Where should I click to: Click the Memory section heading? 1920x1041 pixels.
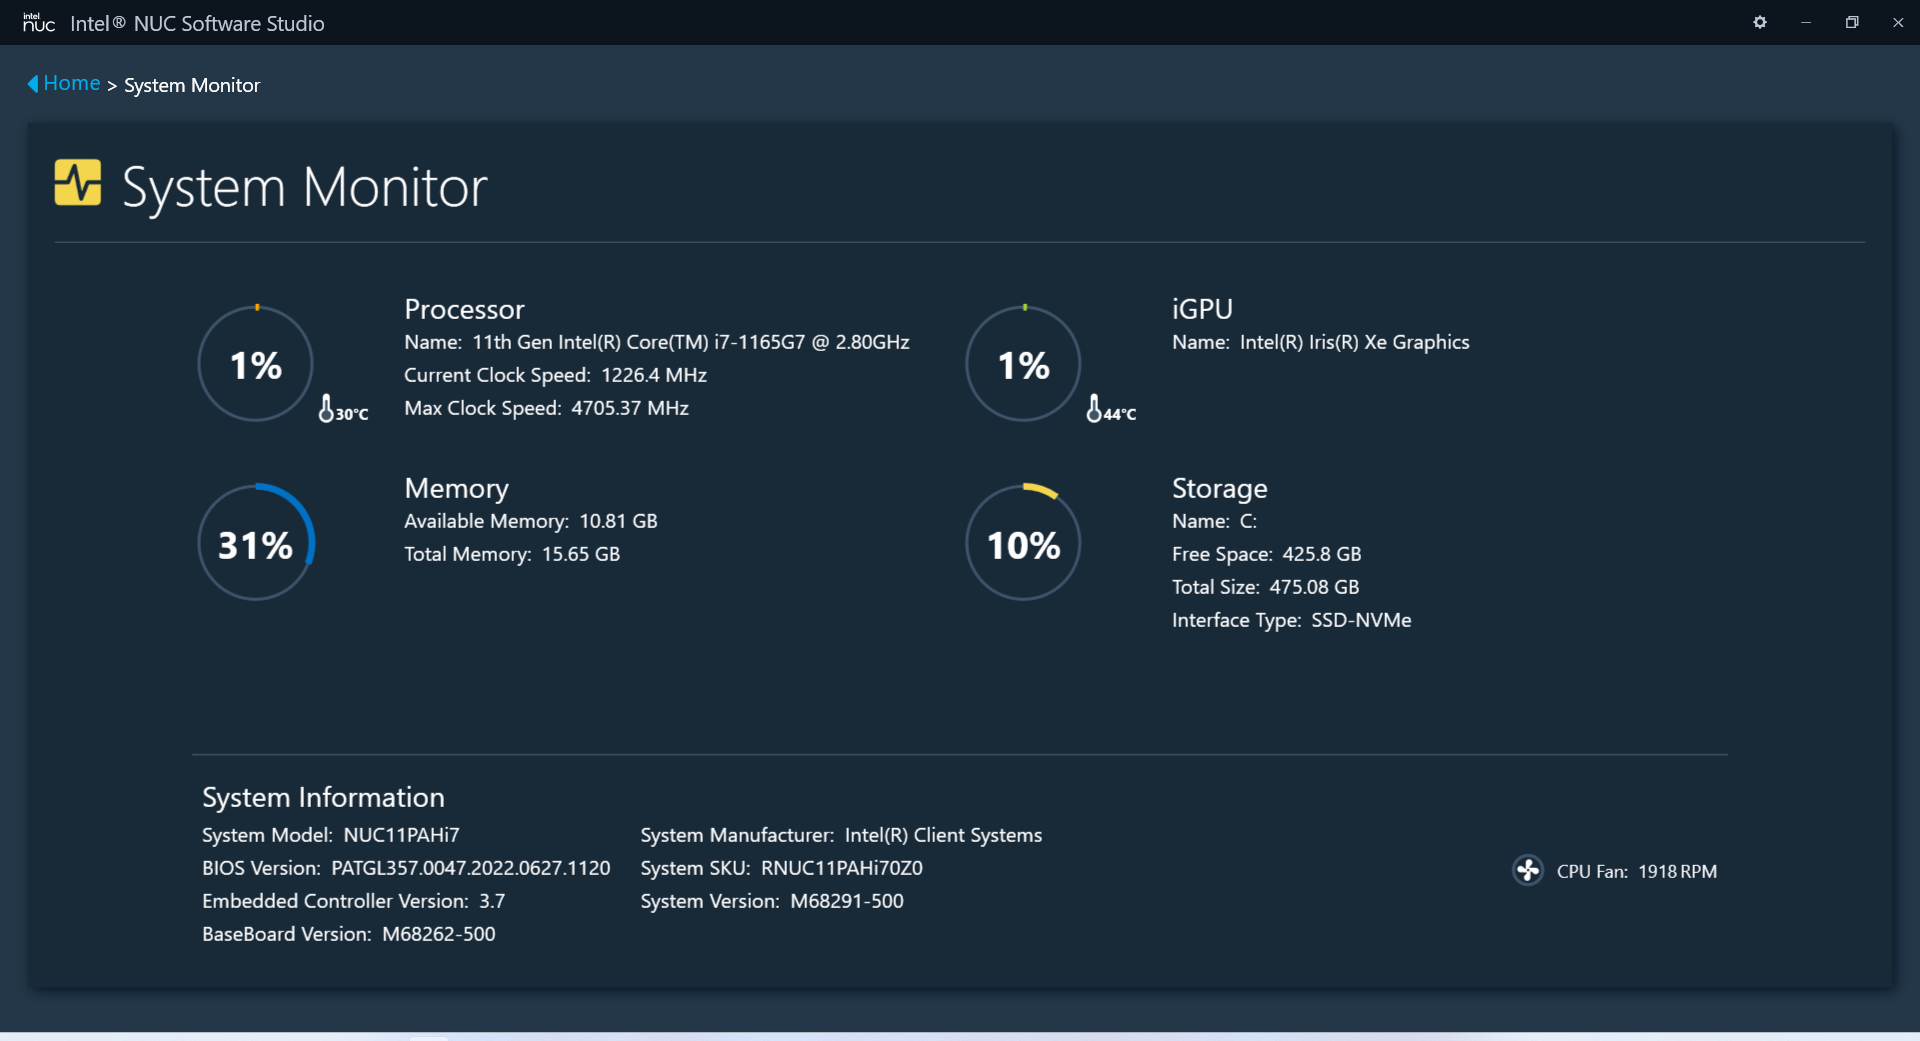(456, 488)
